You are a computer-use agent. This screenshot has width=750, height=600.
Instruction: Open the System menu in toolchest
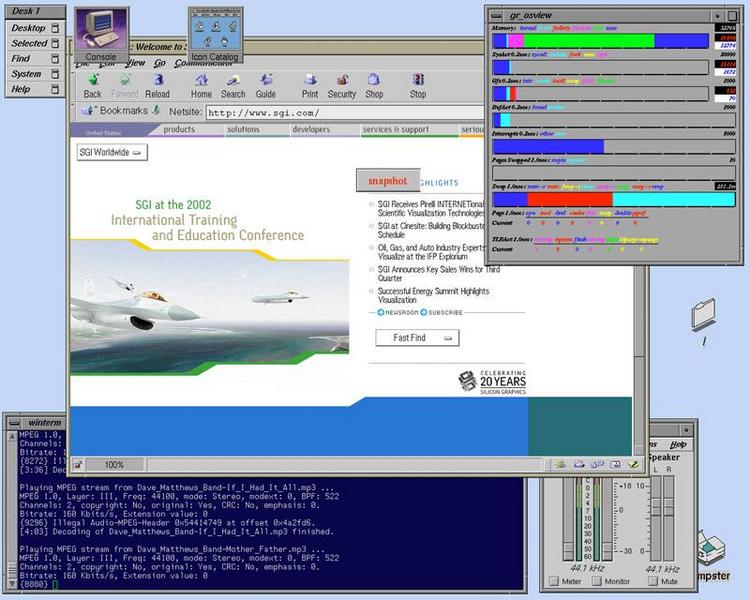[x=26, y=74]
